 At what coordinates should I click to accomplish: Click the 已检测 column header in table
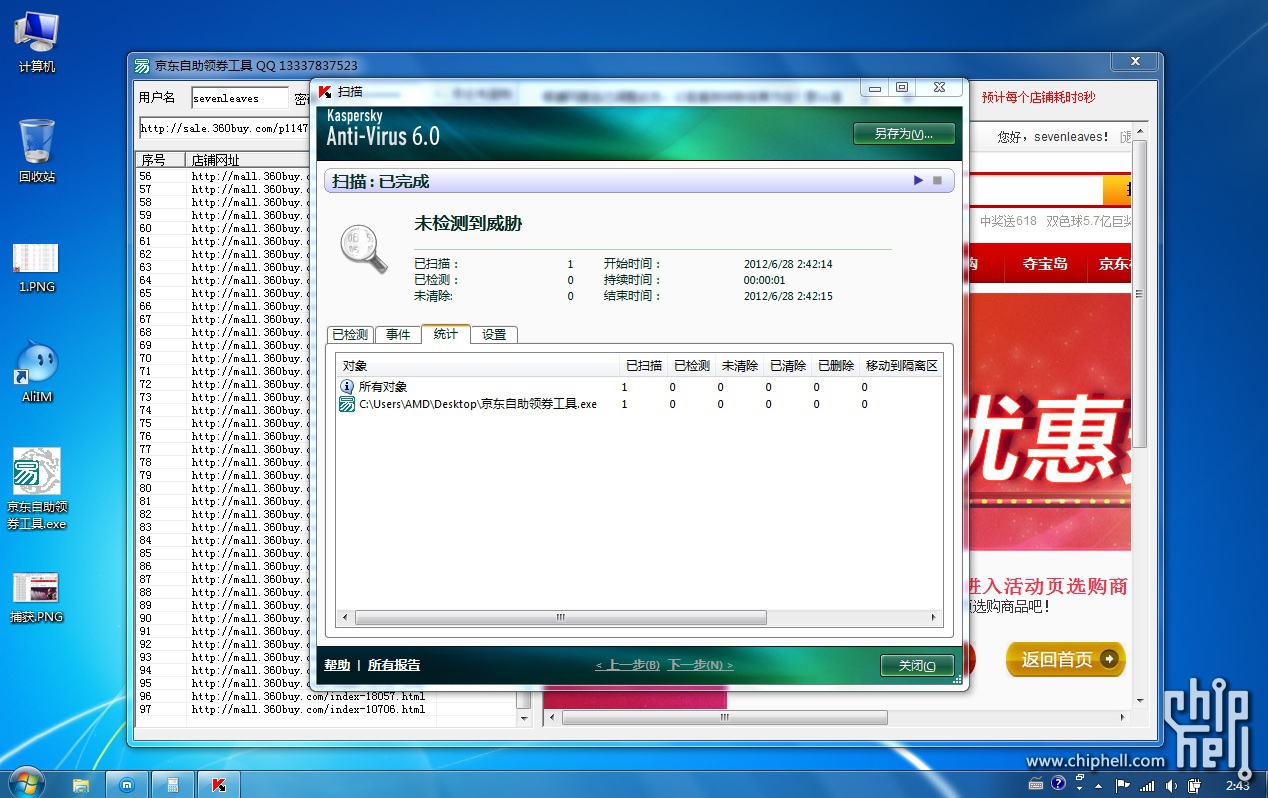[691, 365]
